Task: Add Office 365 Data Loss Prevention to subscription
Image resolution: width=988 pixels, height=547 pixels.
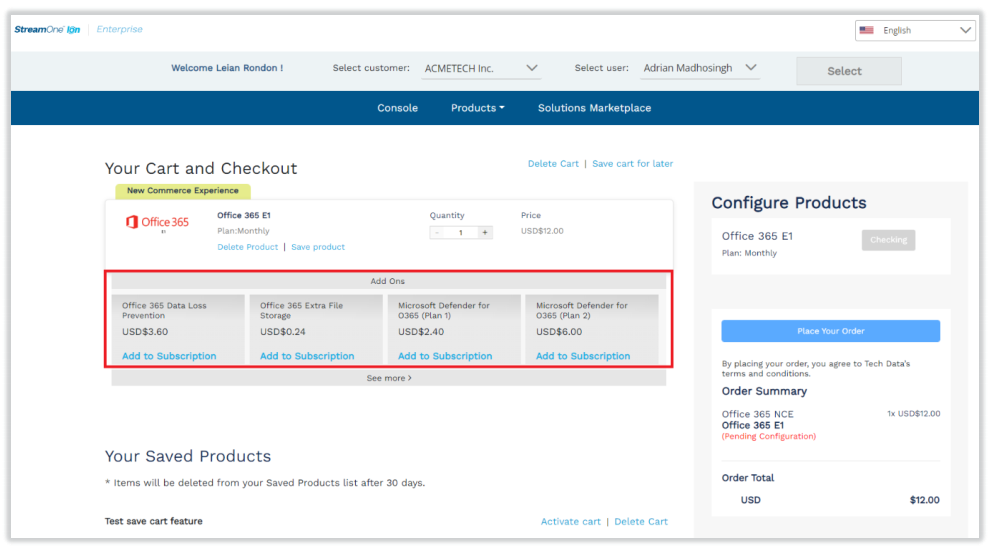Action: coord(169,356)
